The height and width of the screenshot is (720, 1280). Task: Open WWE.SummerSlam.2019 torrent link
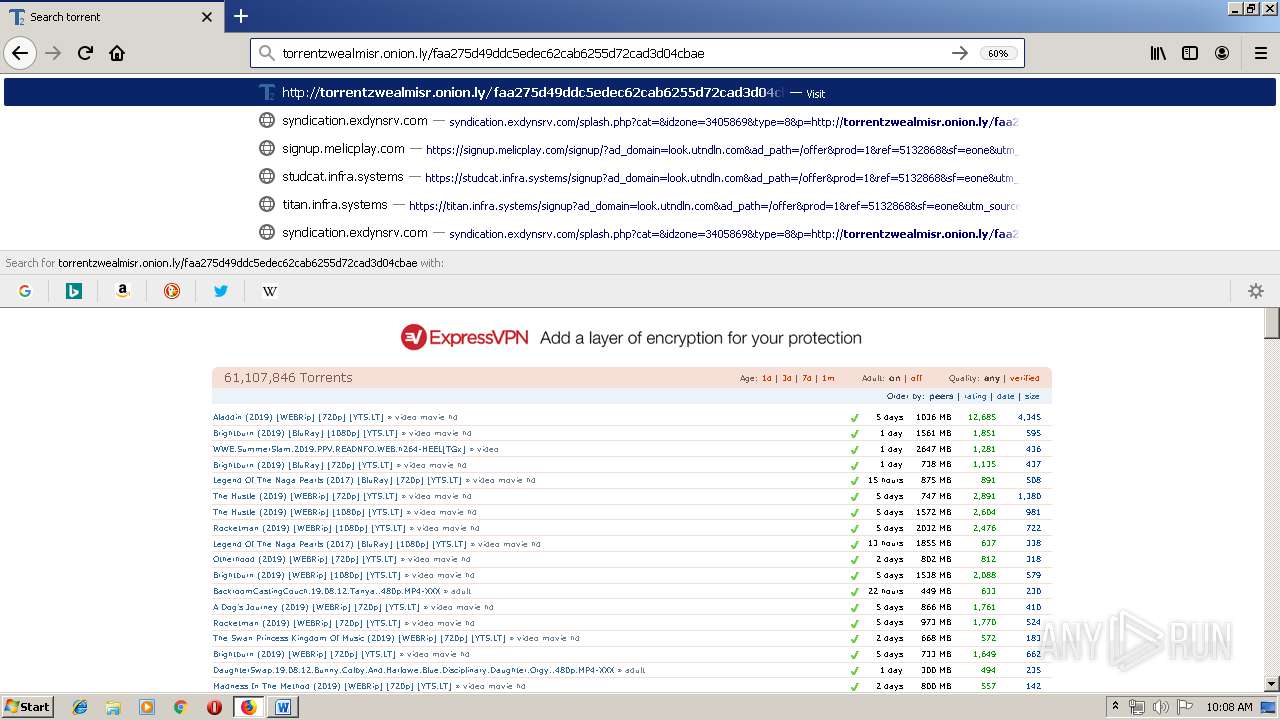tap(340, 449)
